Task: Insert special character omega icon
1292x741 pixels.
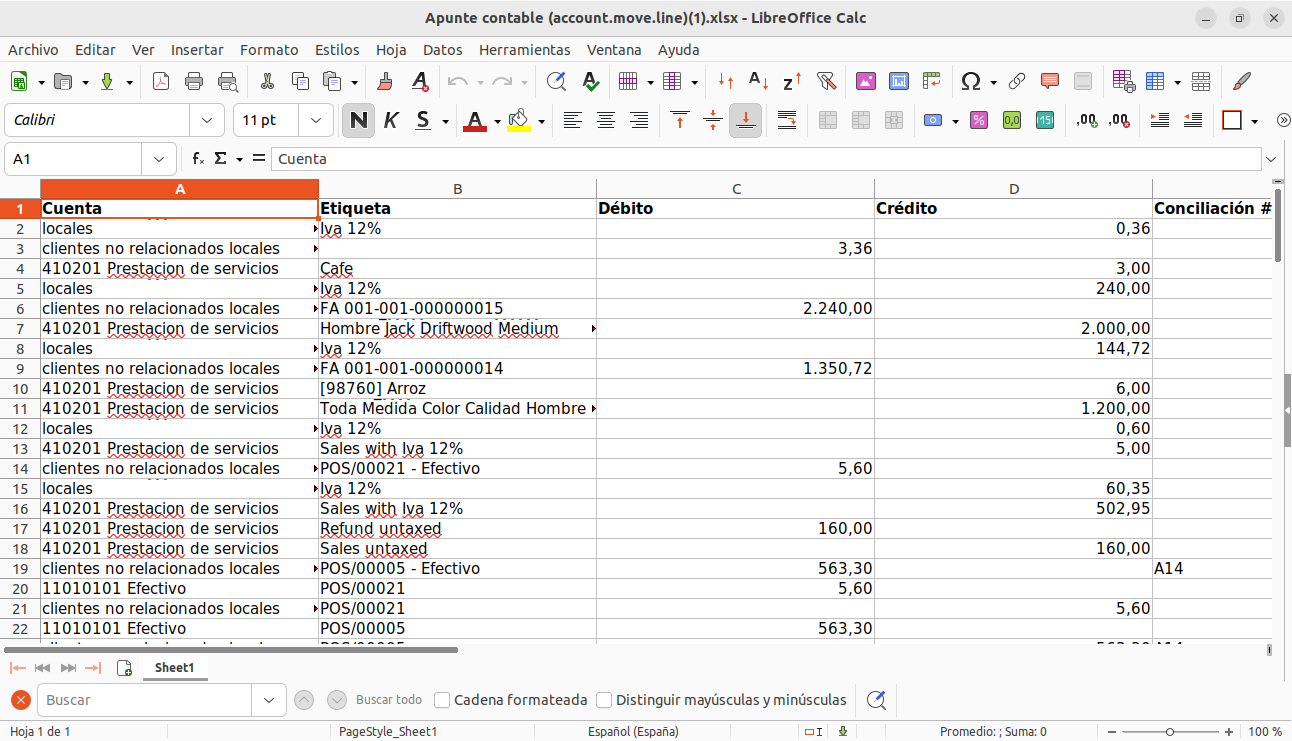Action: coord(970,82)
